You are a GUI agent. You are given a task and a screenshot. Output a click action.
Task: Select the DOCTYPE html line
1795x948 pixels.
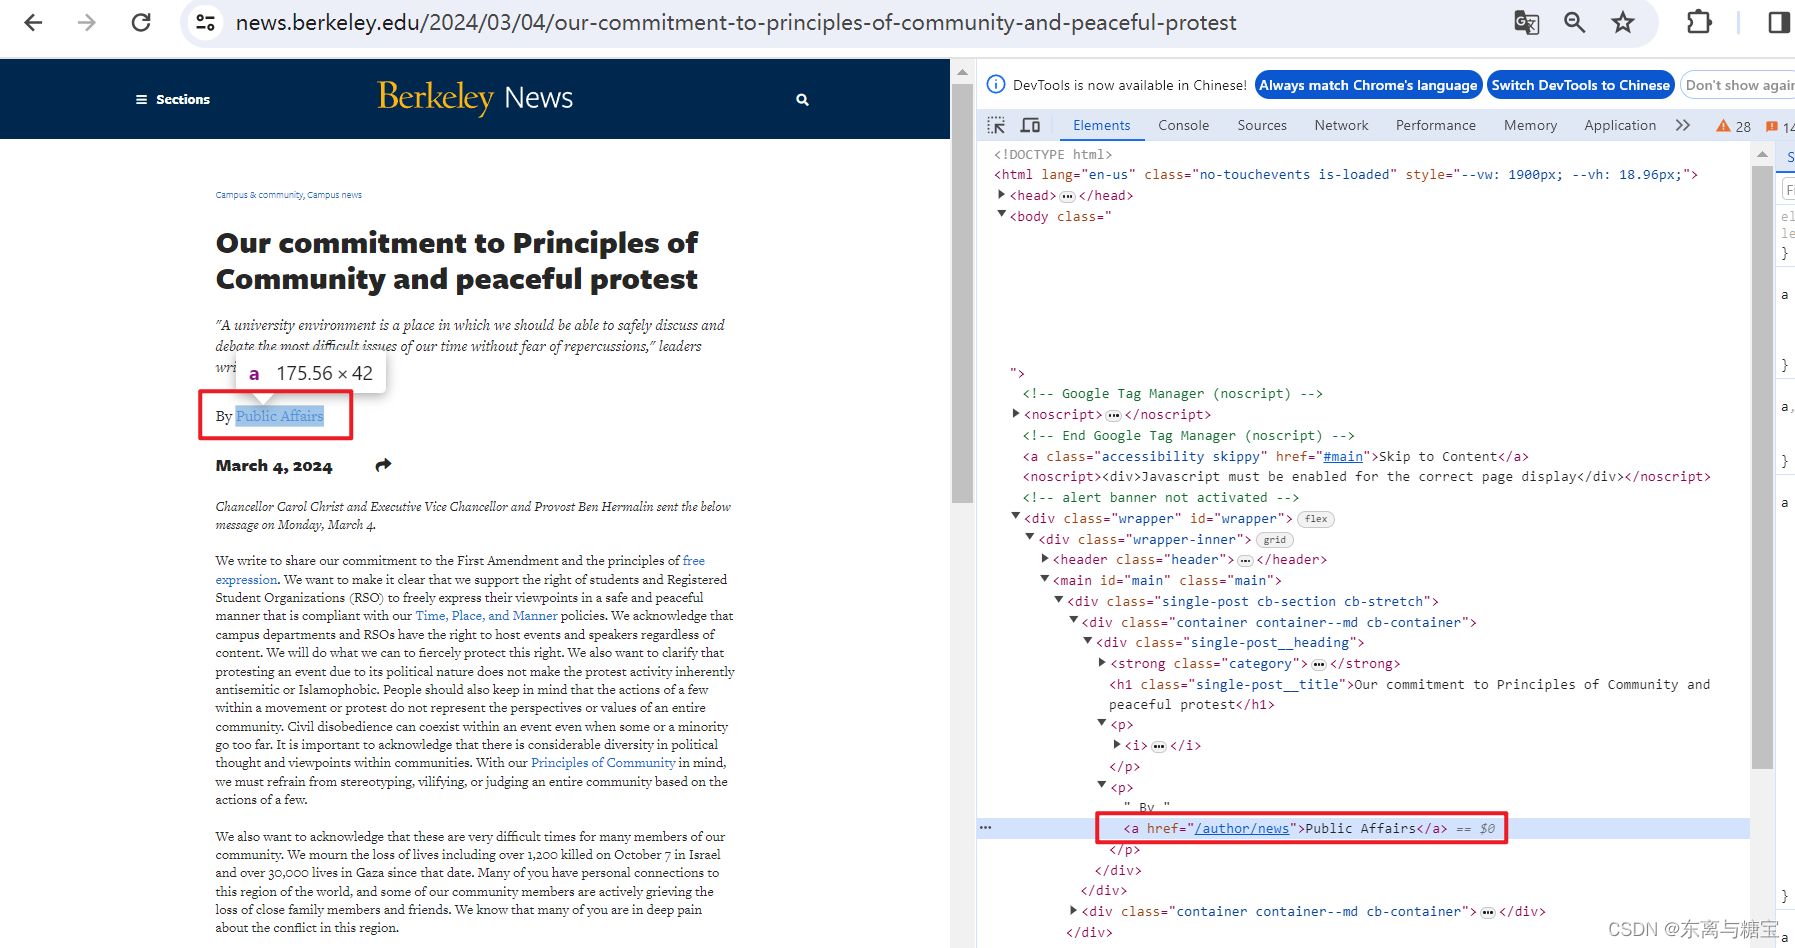[1053, 154]
